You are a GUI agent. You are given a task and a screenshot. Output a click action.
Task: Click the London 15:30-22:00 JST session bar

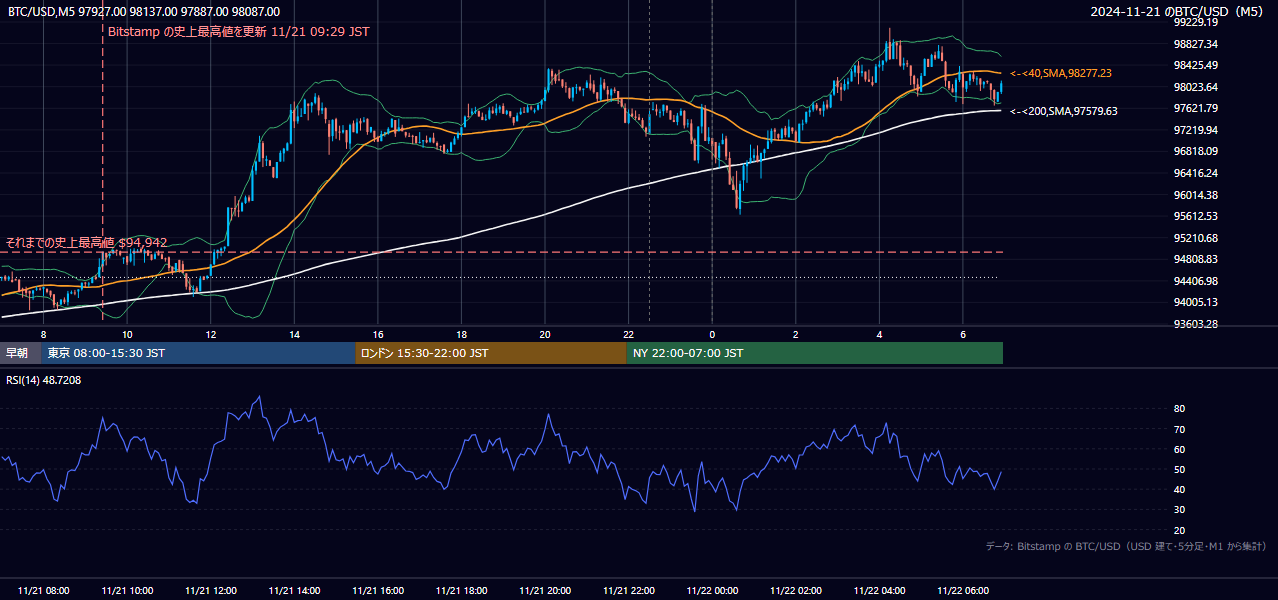(x=491, y=353)
